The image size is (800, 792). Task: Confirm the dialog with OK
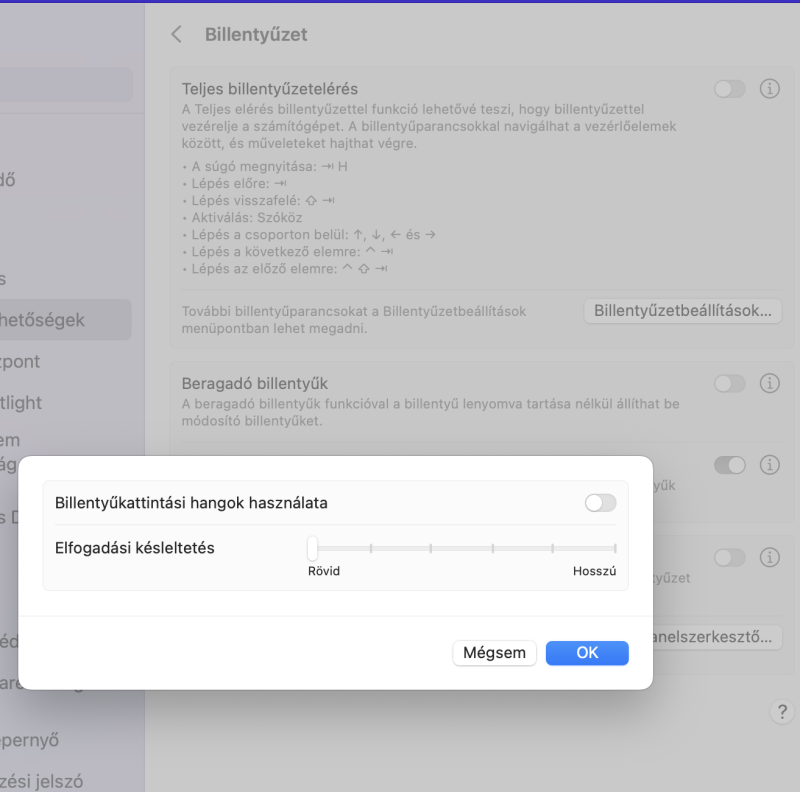[587, 653]
